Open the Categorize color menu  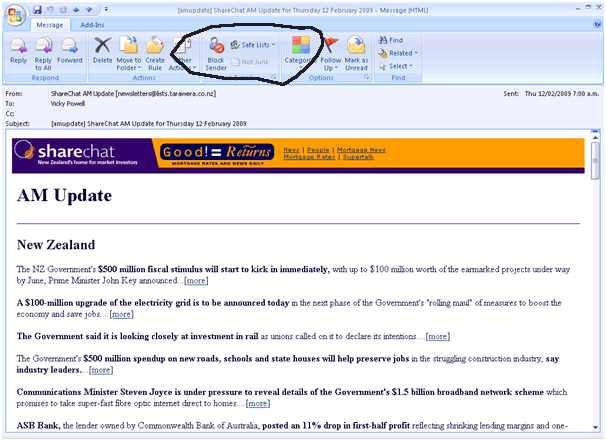click(x=299, y=50)
